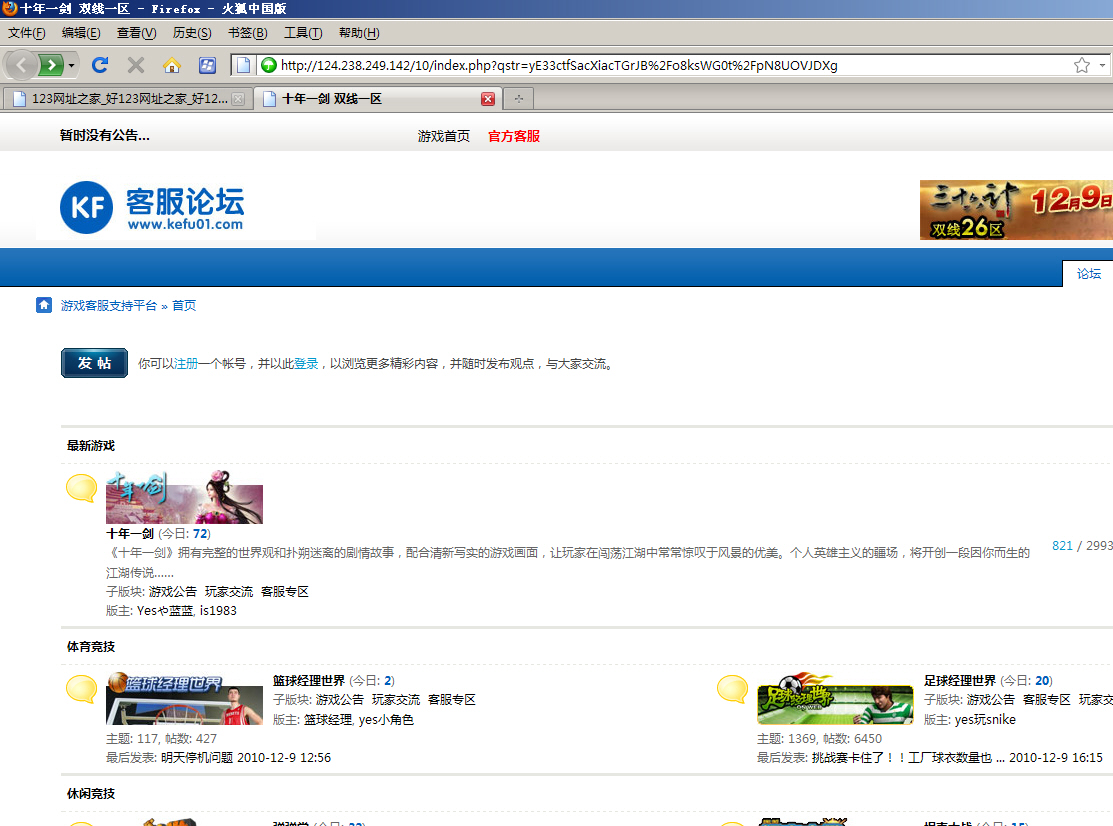The image size is (1113, 826).
Task: Bookmark this page with the star icon
Action: [1081, 65]
